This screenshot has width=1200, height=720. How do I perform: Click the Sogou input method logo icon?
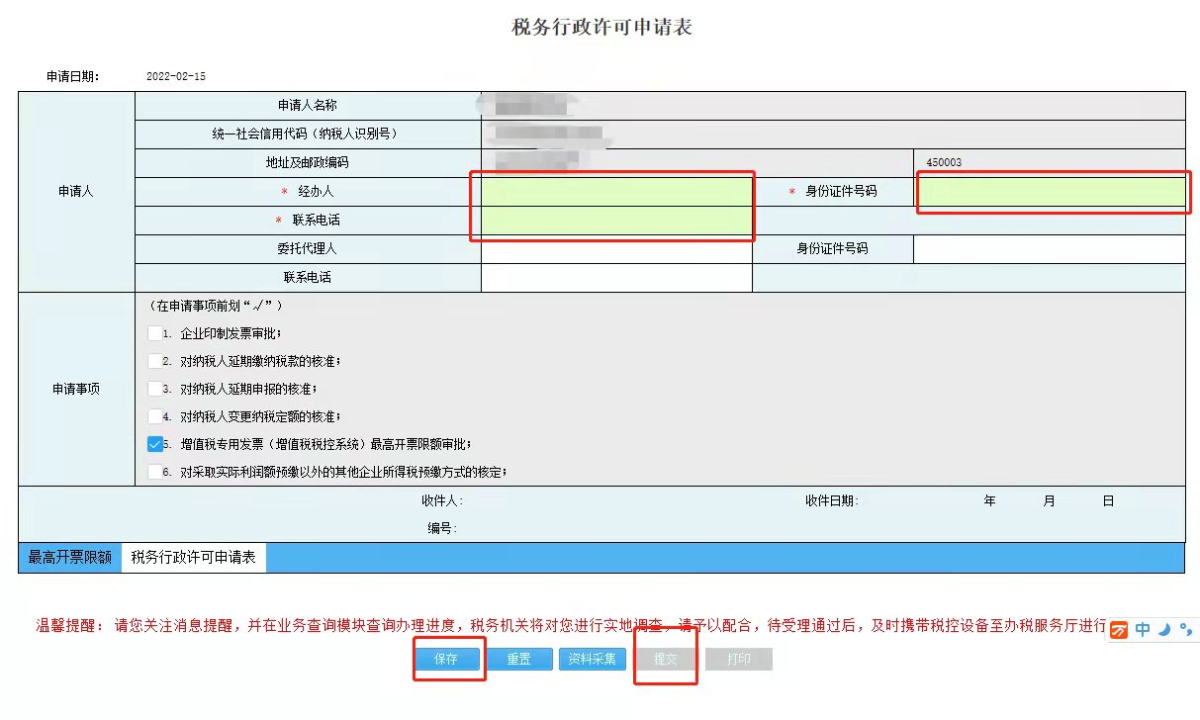click(x=1120, y=630)
